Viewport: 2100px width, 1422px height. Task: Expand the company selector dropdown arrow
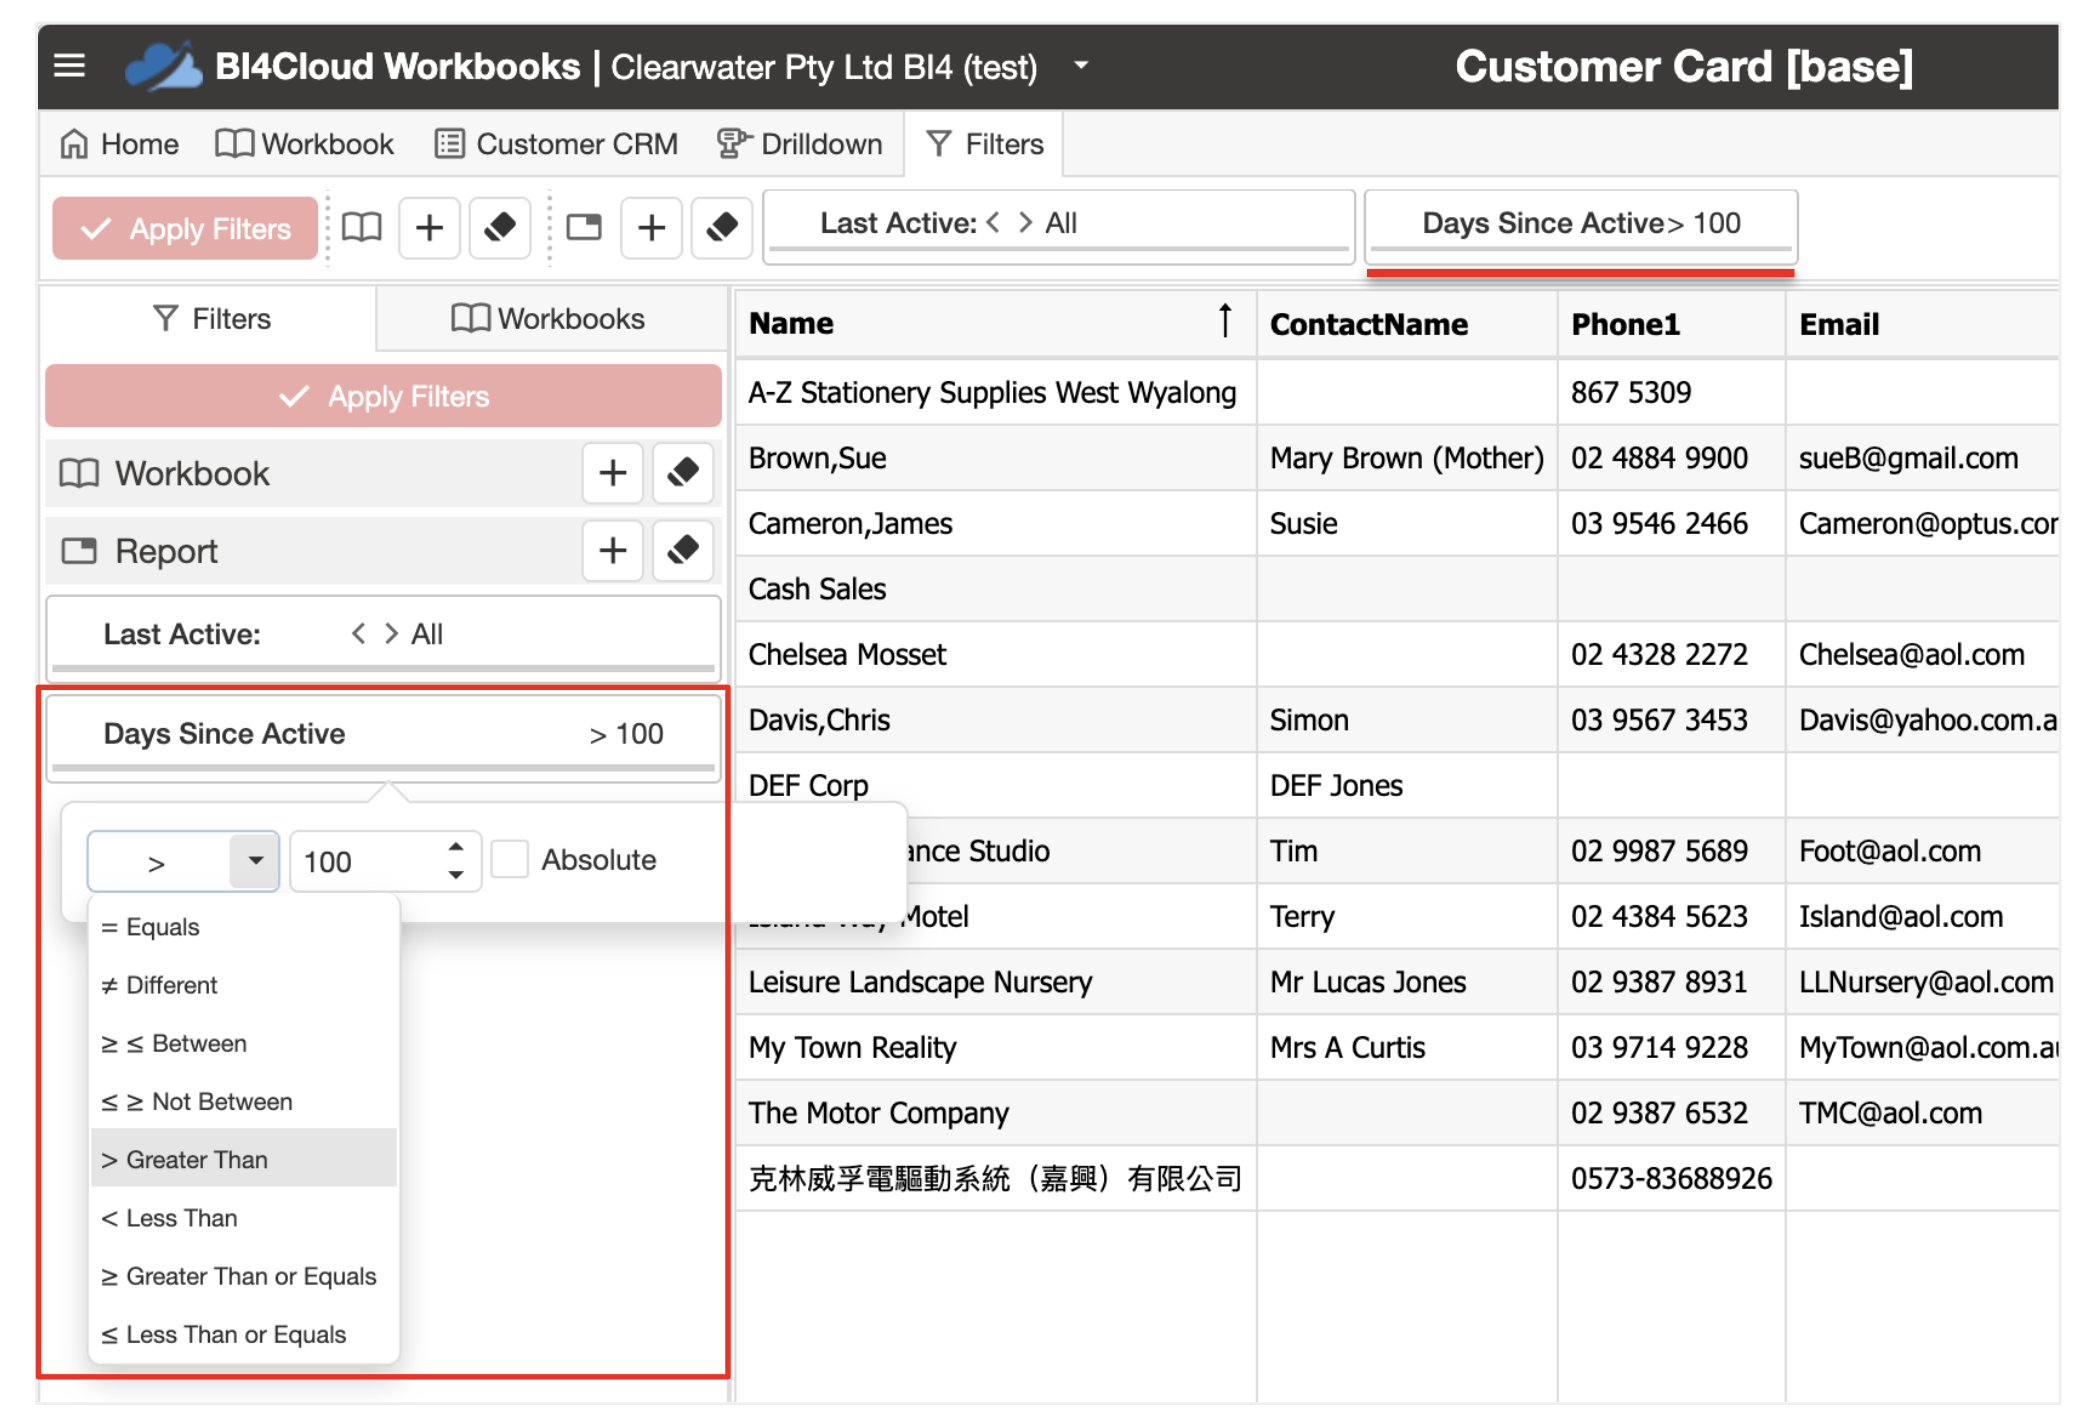1081,66
